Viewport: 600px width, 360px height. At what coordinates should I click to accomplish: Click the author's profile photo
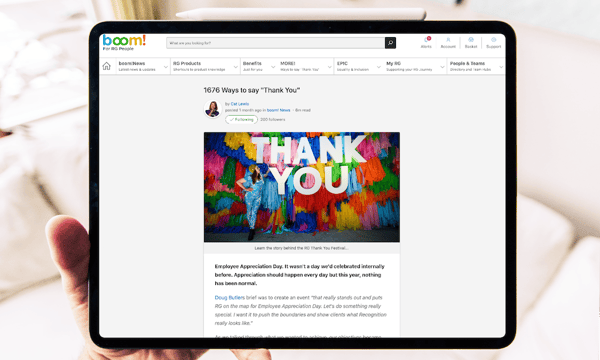tap(213, 109)
